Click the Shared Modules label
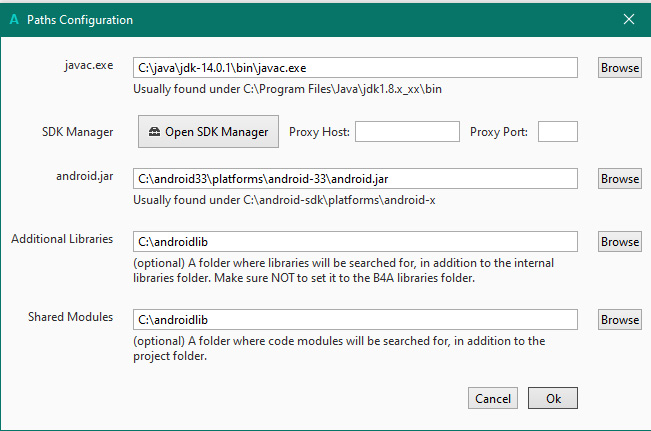 pos(70,317)
